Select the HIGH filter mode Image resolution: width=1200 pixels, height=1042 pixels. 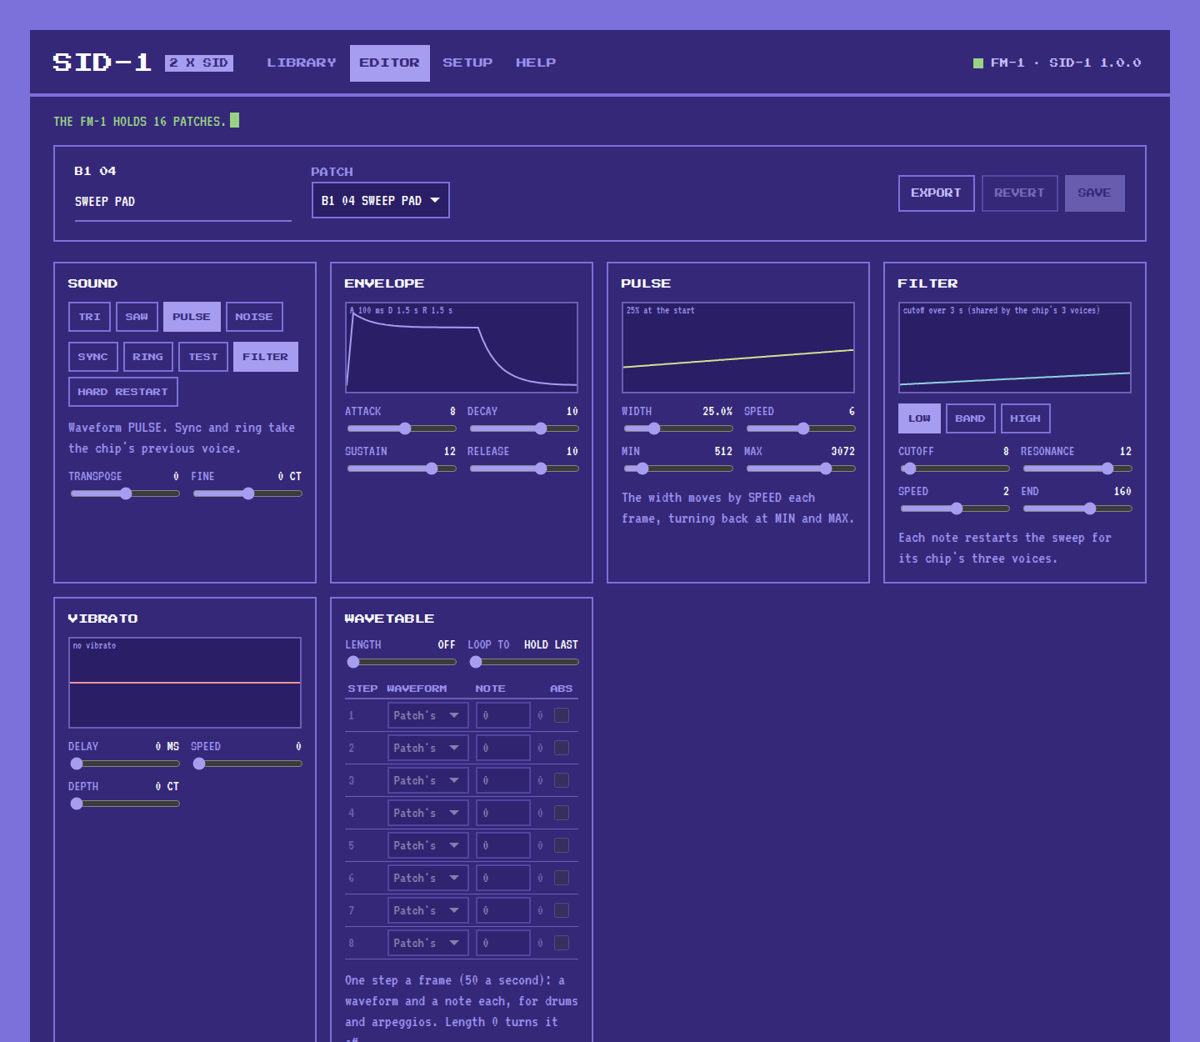tap(1025, 419)
